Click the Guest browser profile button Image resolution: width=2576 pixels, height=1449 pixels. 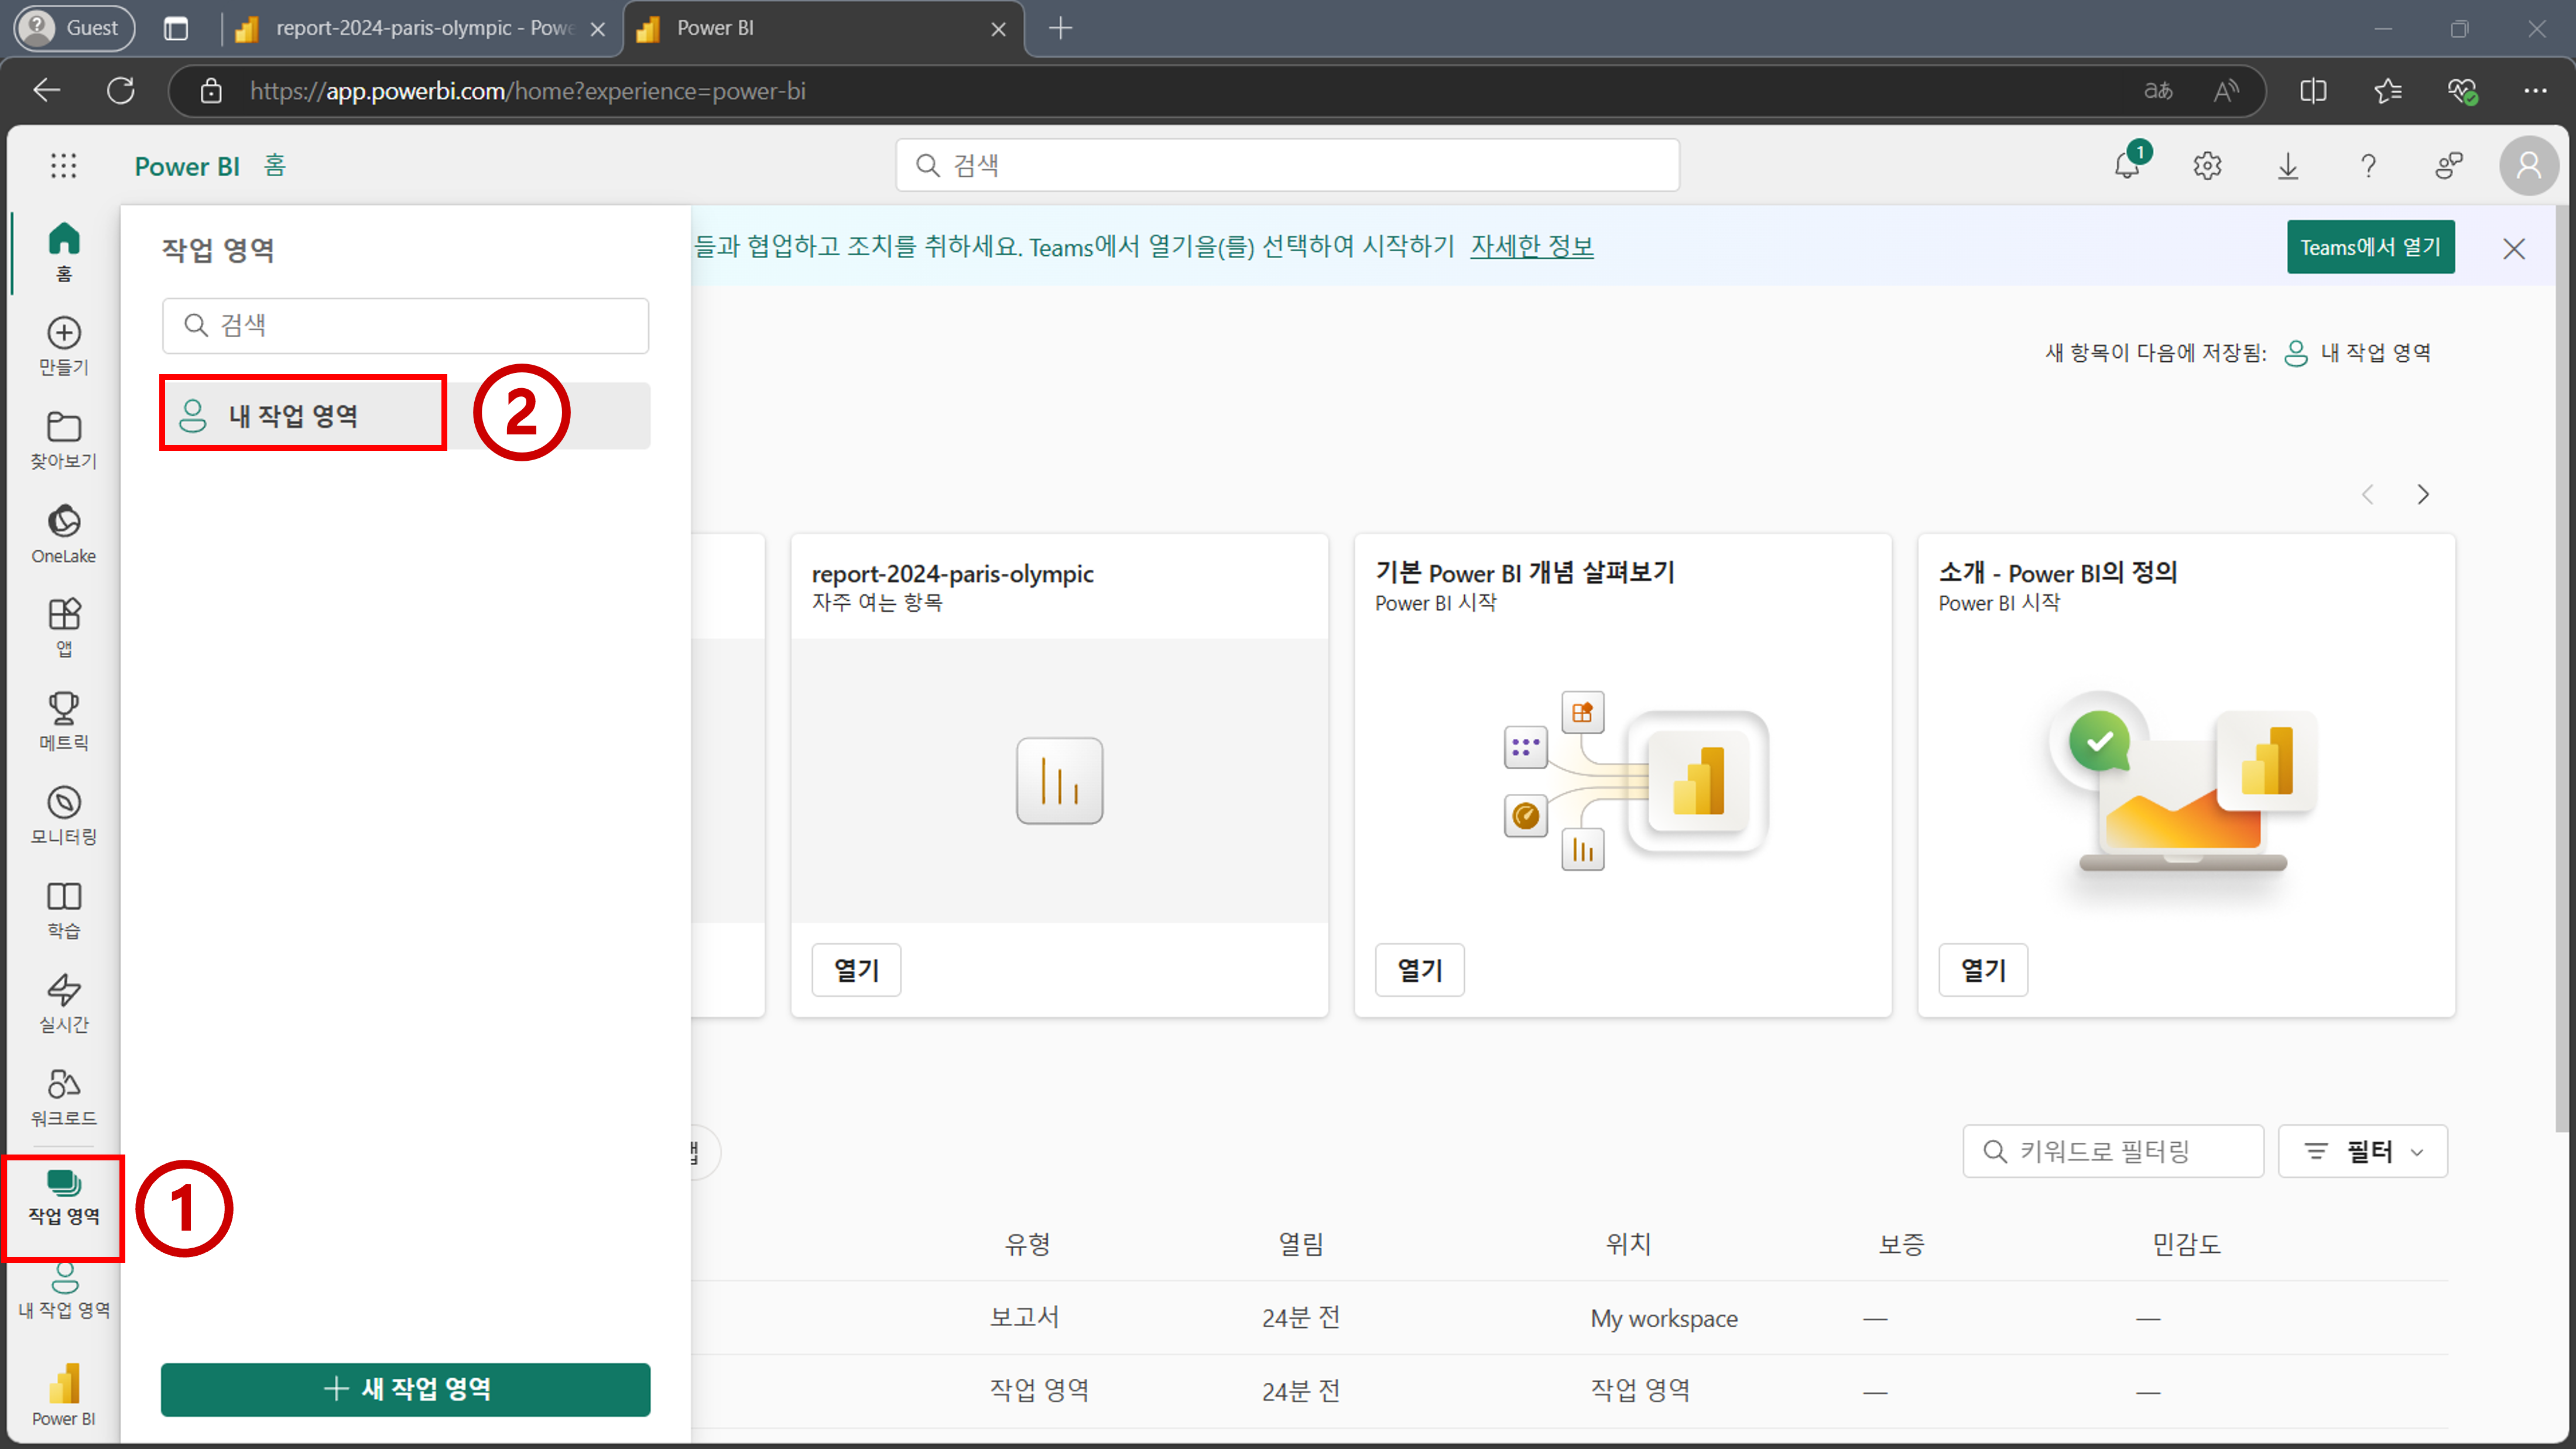[x=74, y=28]
